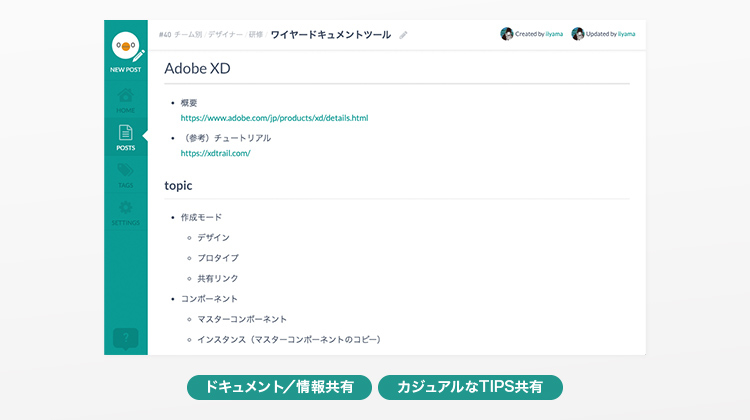The image size is (750, 420).
Task: Click the チーム別 breadcrumb
Action: tap(188, 34)
